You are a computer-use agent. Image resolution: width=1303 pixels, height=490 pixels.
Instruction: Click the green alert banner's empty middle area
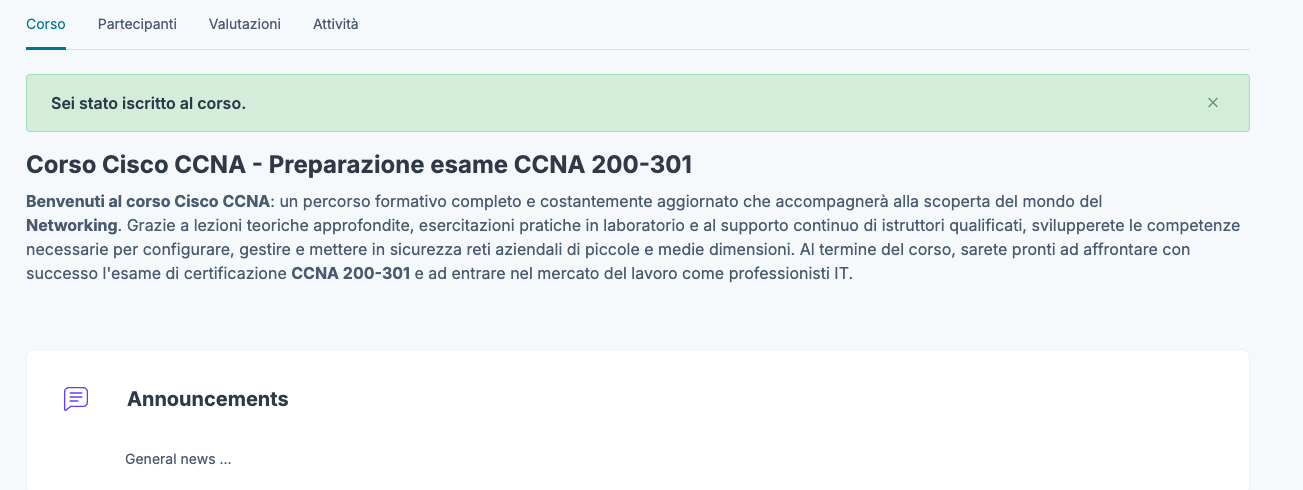click(x=700, y=103)
